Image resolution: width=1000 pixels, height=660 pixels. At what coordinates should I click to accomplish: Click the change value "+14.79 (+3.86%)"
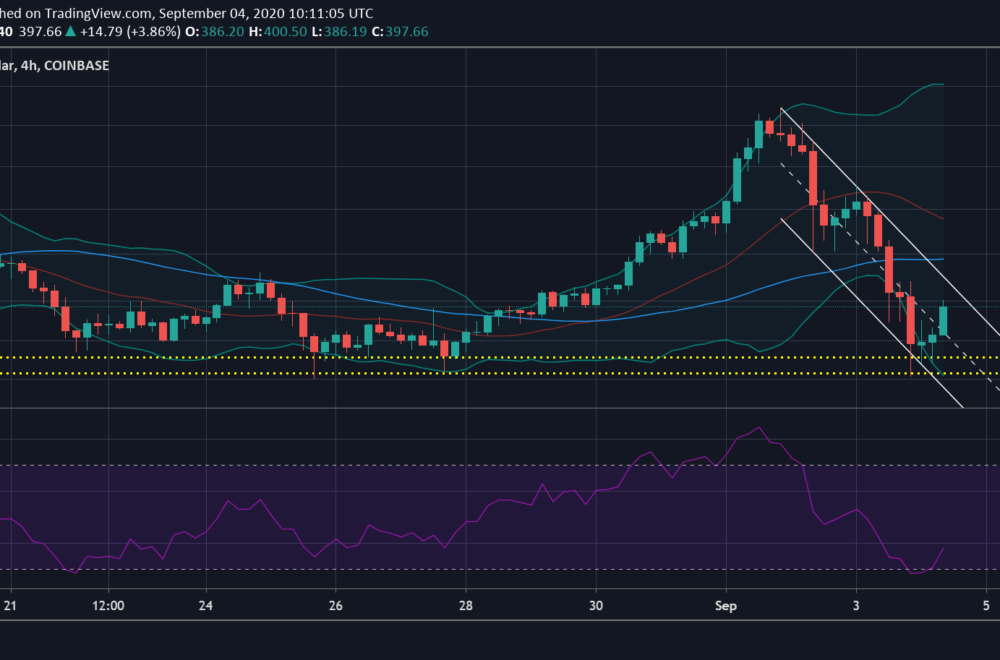point(130,32)
